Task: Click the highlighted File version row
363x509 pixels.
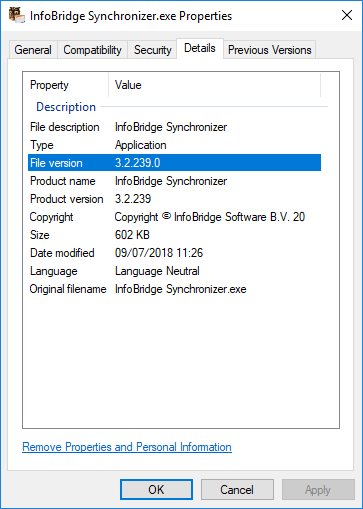Action: (x=174, y=163)
